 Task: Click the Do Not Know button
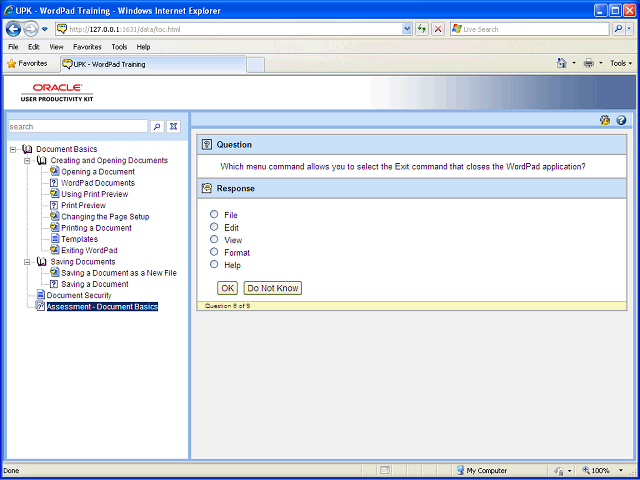[273, 288]
